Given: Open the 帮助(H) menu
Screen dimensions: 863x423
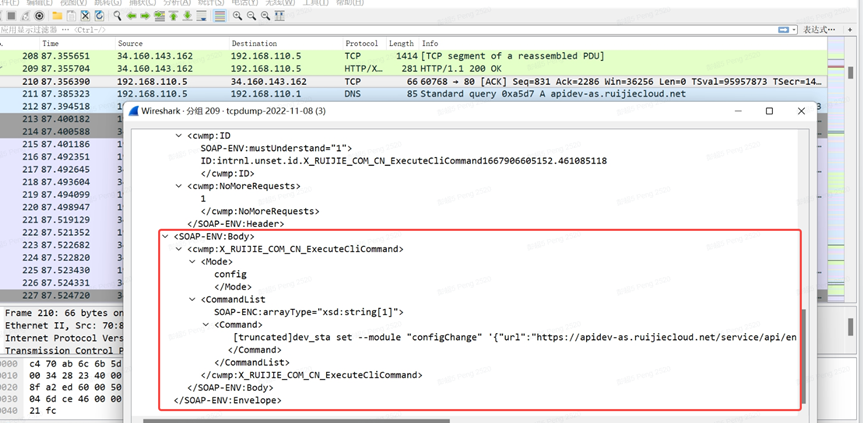Looking at the screenshot, I should pos(351,3).
